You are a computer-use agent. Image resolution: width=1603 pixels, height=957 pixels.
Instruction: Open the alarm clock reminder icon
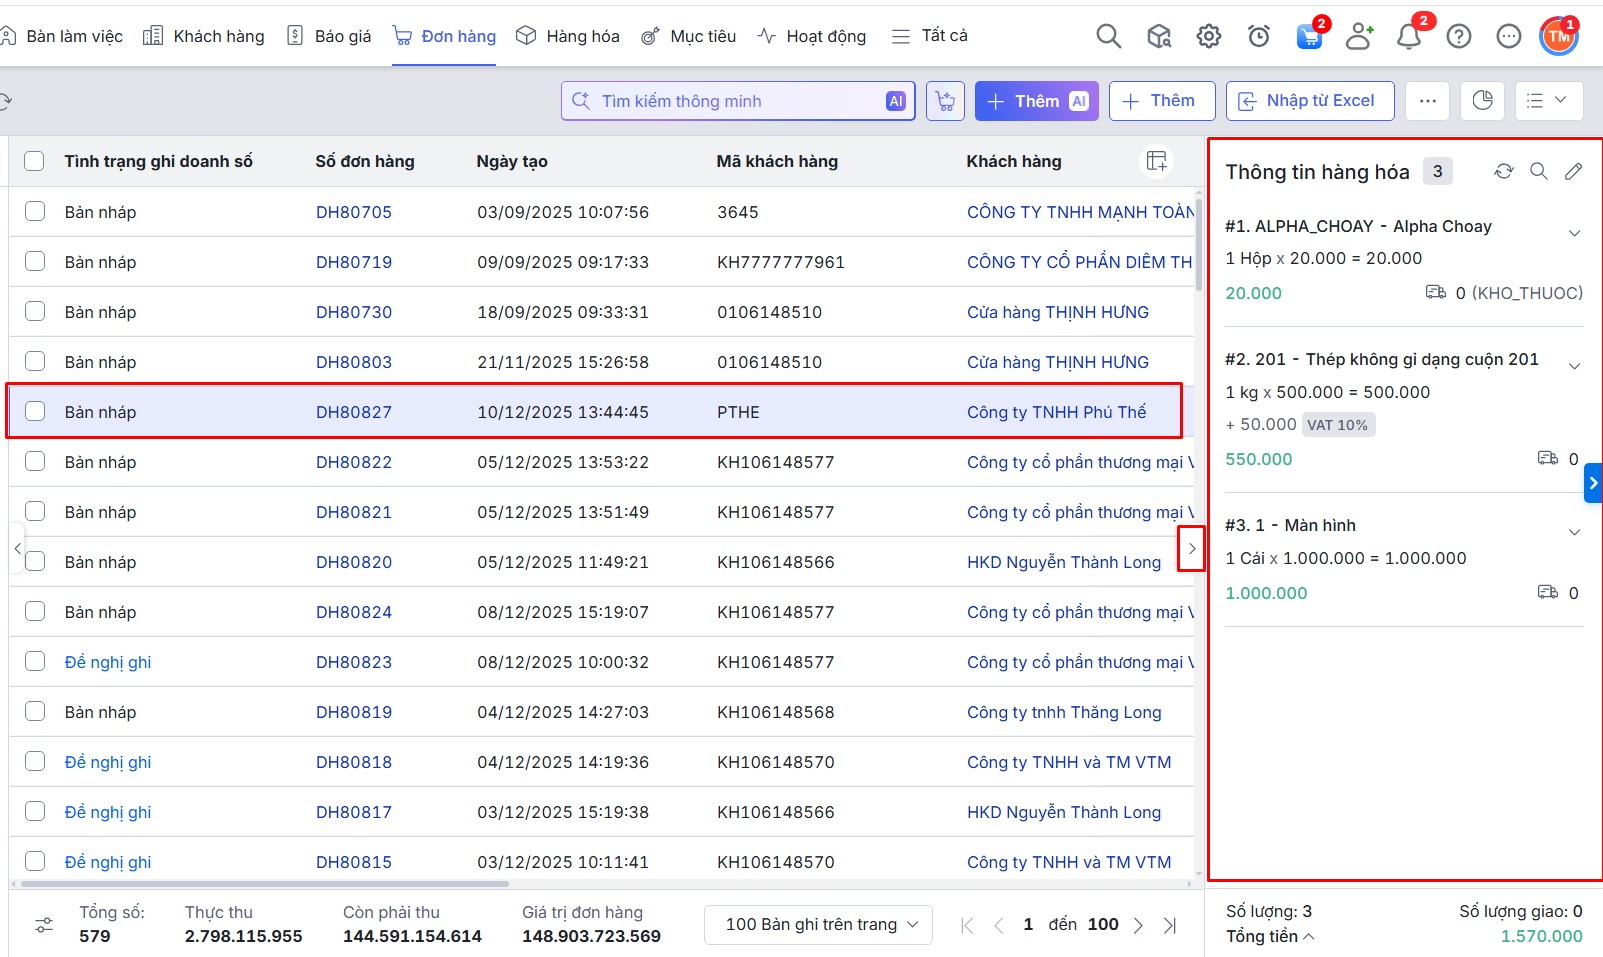(1259, 37)
